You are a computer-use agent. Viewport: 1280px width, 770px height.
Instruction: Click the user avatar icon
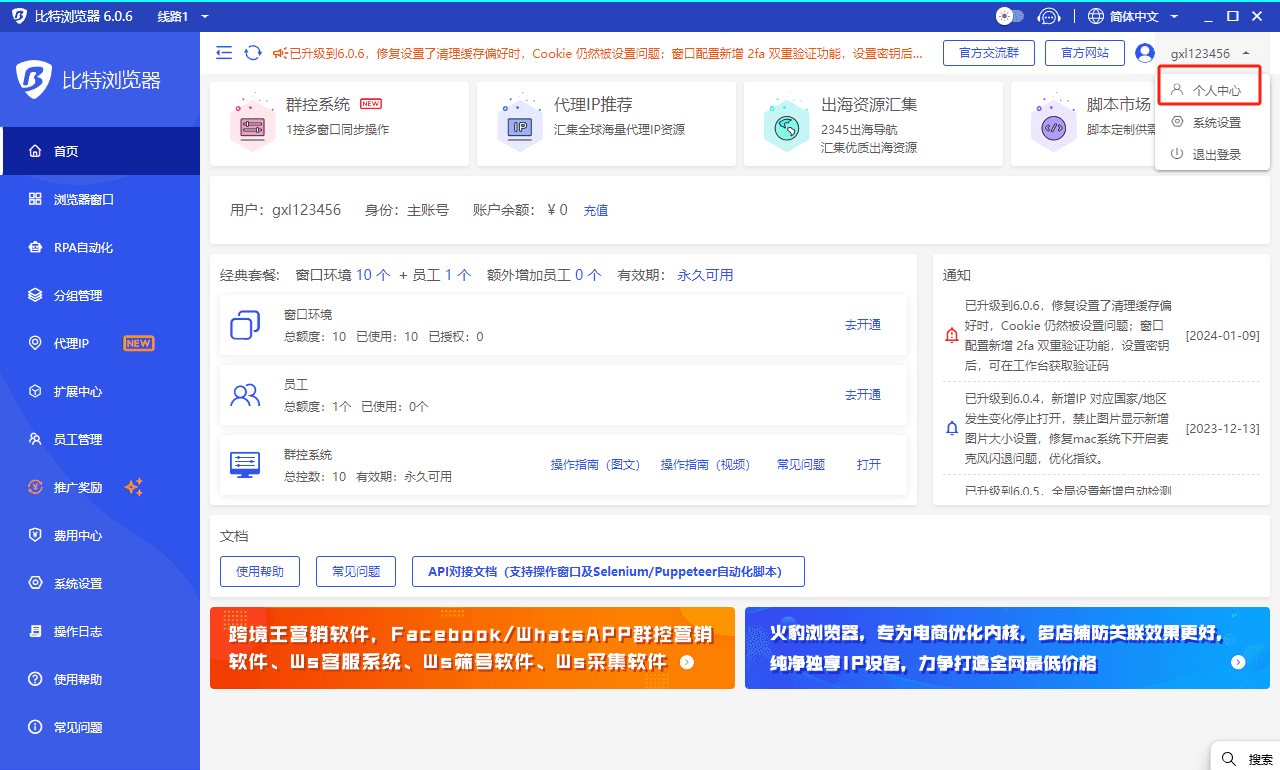(x=1146, y=53)
